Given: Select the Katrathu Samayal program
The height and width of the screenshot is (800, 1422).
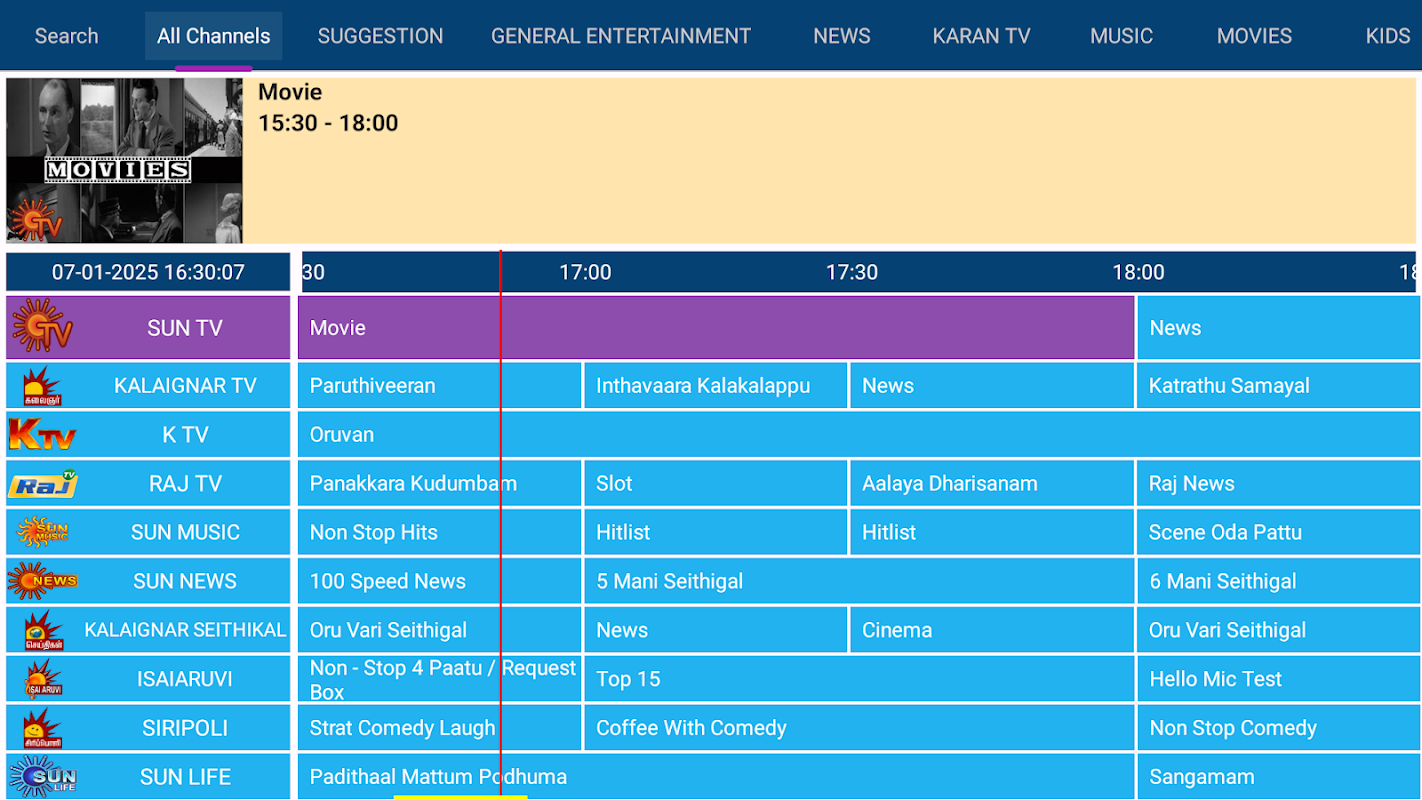Looking at the screenshot, I should point(1278,386).
